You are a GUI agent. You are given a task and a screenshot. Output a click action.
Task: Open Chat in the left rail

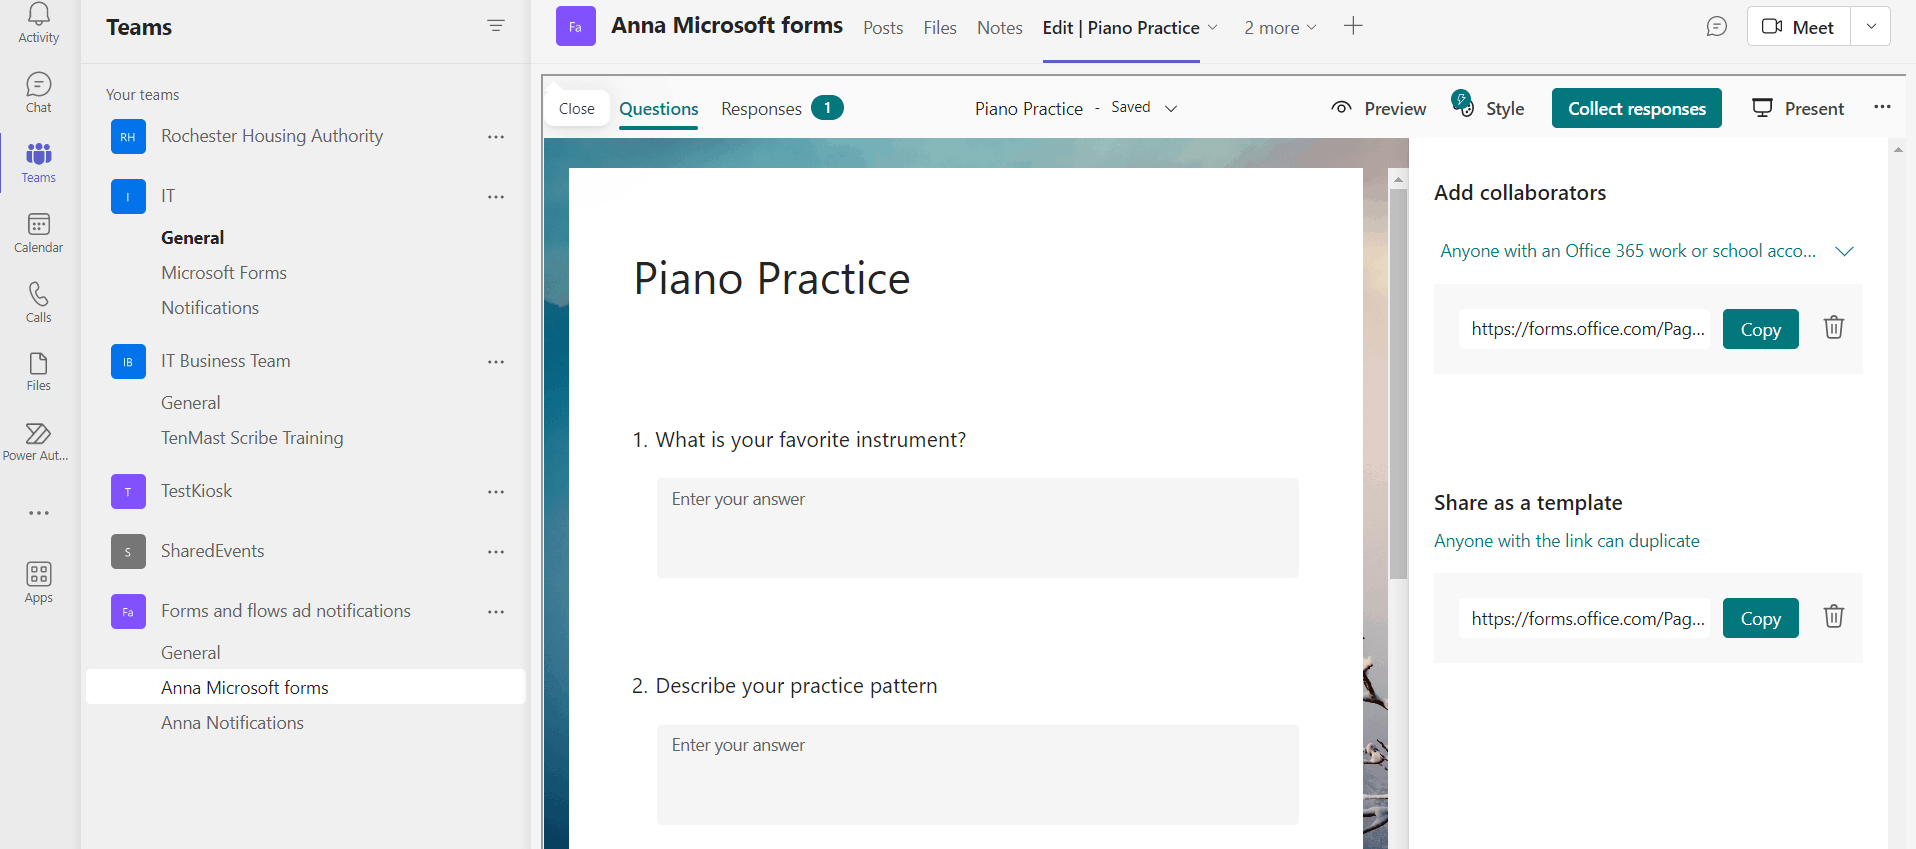pyautogui.click(x=38, y=93)
